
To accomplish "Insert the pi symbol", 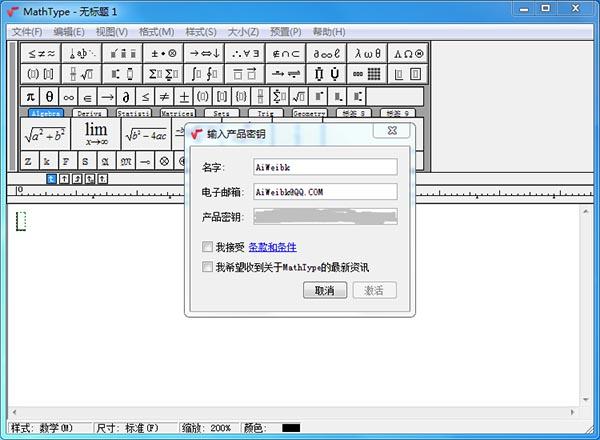I will 30,97.
